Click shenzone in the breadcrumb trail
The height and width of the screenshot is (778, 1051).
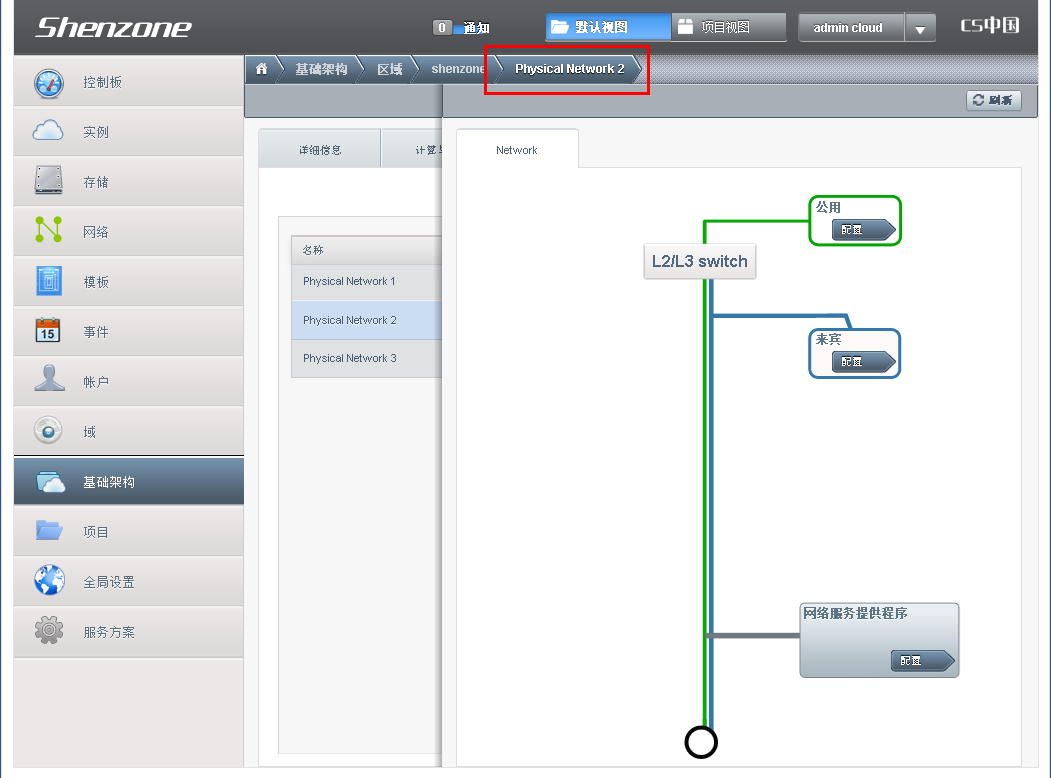pos(457,69)
